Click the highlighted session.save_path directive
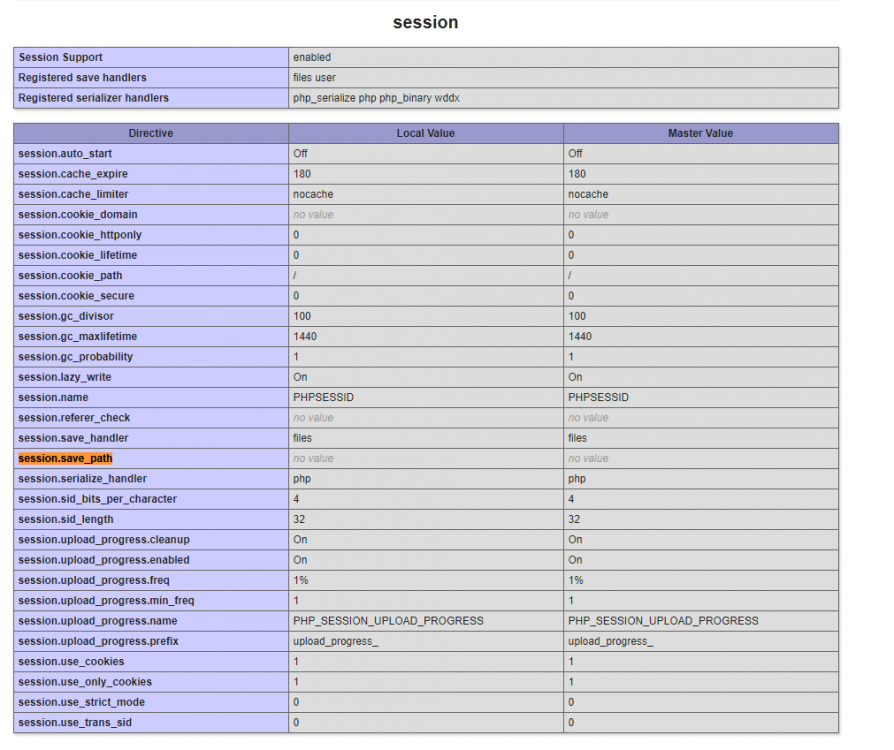This screenshot has width=894, height=750. 65,458
